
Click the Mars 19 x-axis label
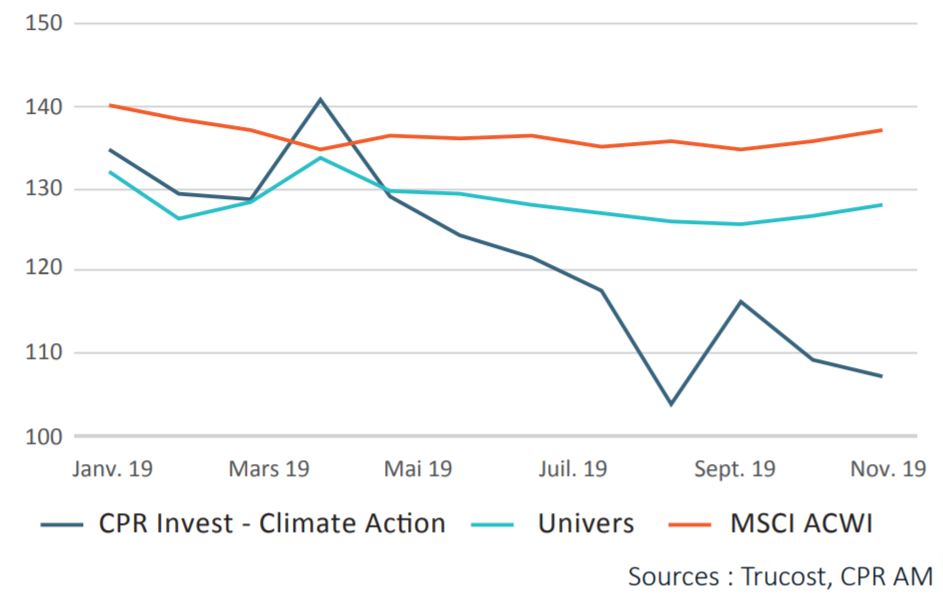pyautogui.click(x=269, y=468)
